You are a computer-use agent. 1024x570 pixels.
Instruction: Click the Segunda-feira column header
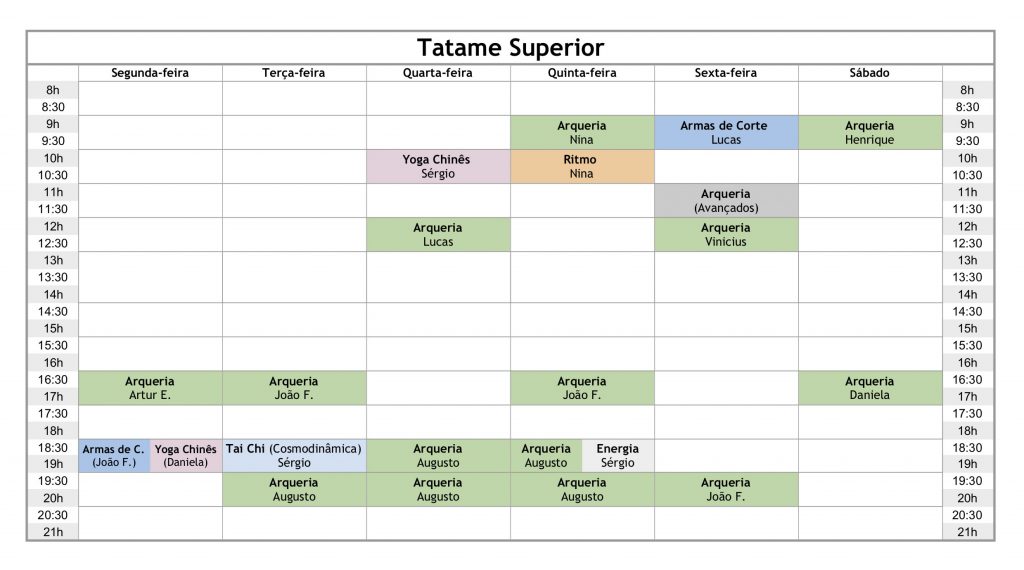150,73
